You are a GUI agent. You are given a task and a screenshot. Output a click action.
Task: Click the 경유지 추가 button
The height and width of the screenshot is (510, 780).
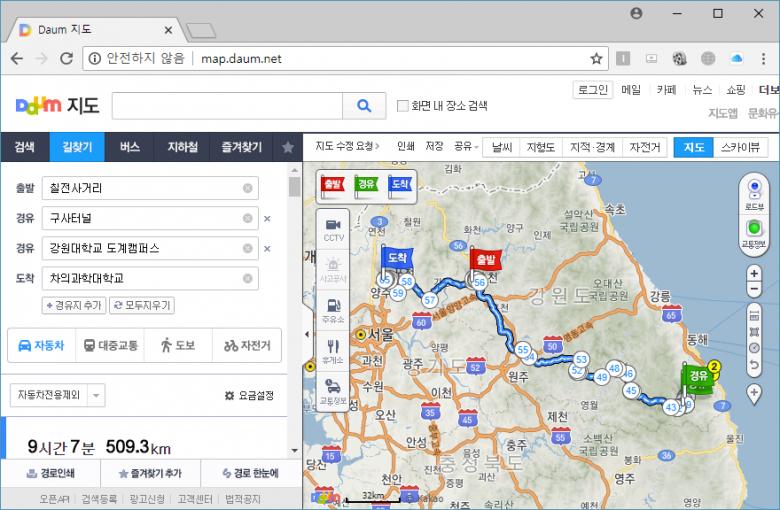[x=73, y=305]
